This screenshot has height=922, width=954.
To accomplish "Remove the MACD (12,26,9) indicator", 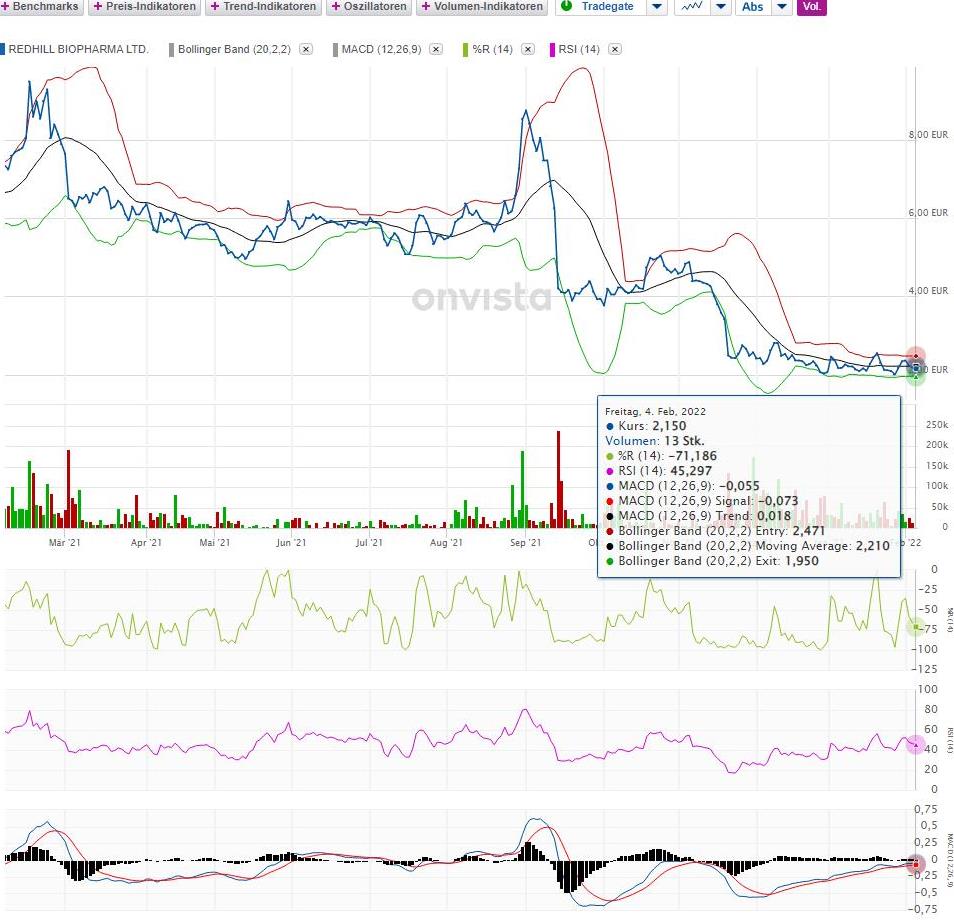I will click(436, 48).
